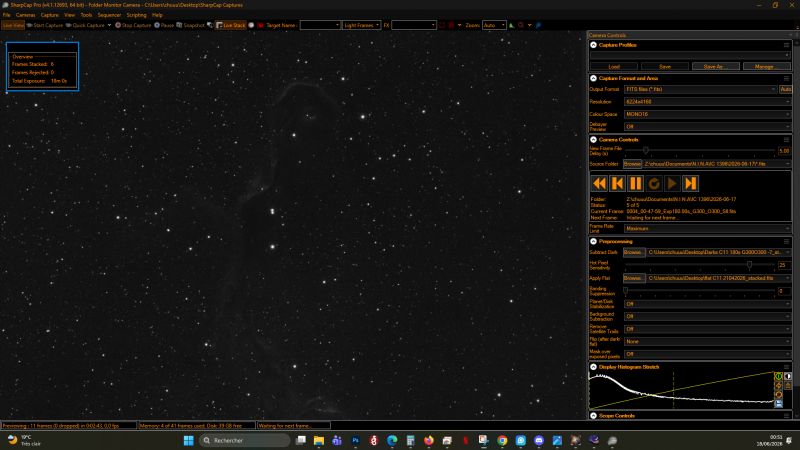Click Browse next to Subtract Dark
Screen dimensions: 800x450
click(634, 252)
